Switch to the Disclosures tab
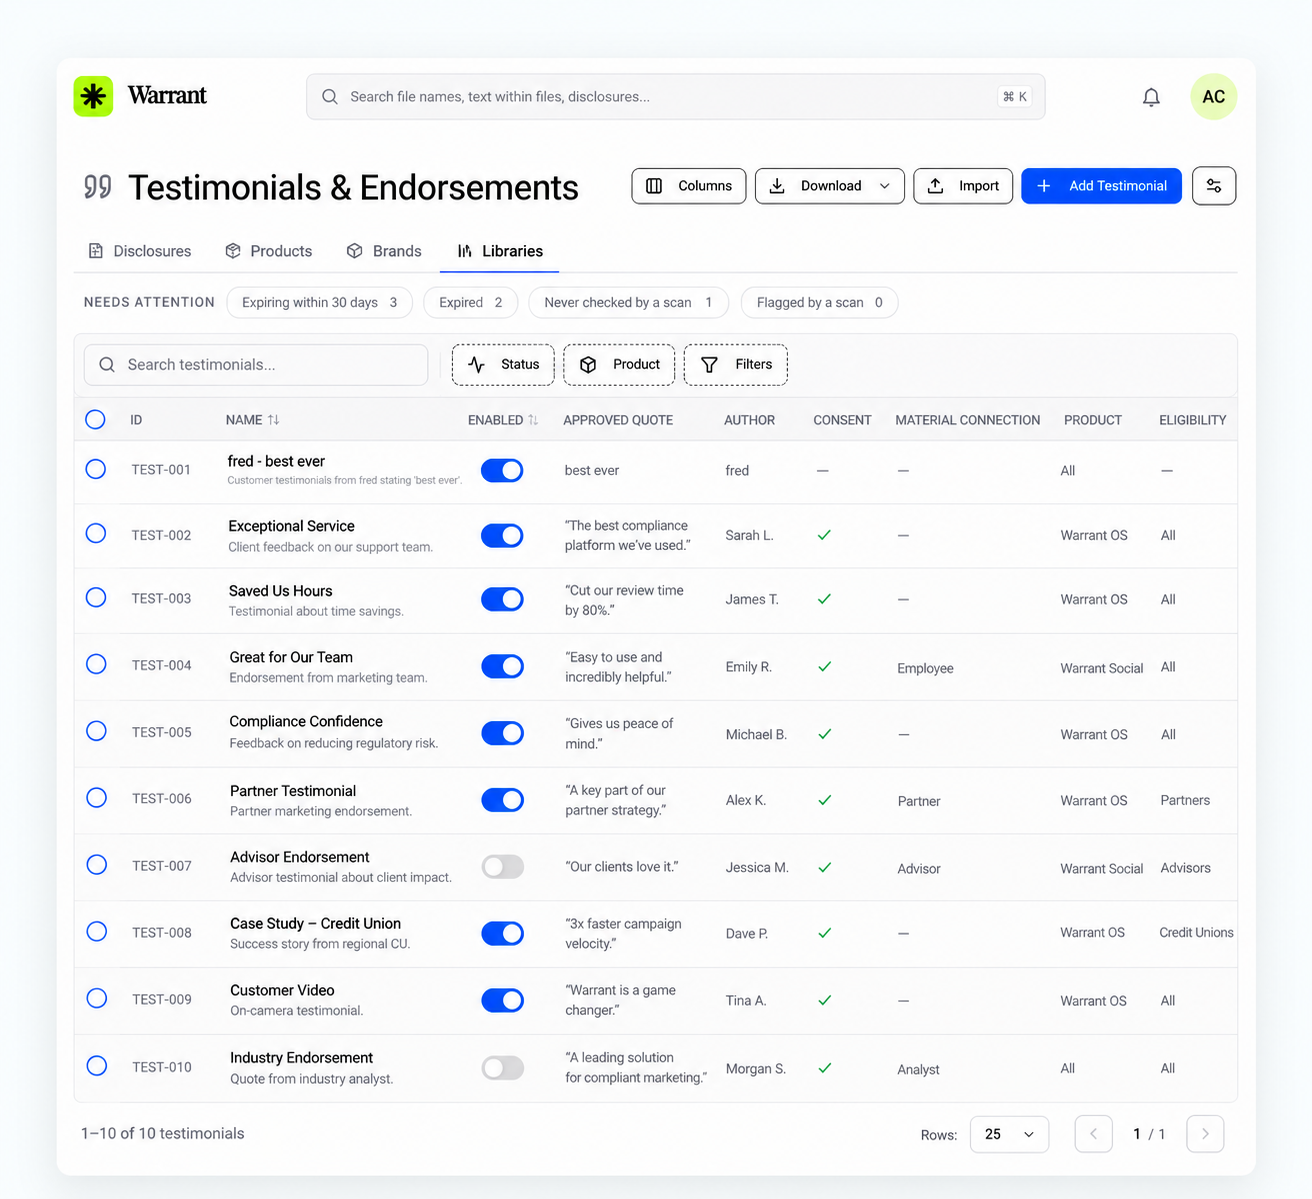The image size is (1312, 1199). [x=140, y=251]
